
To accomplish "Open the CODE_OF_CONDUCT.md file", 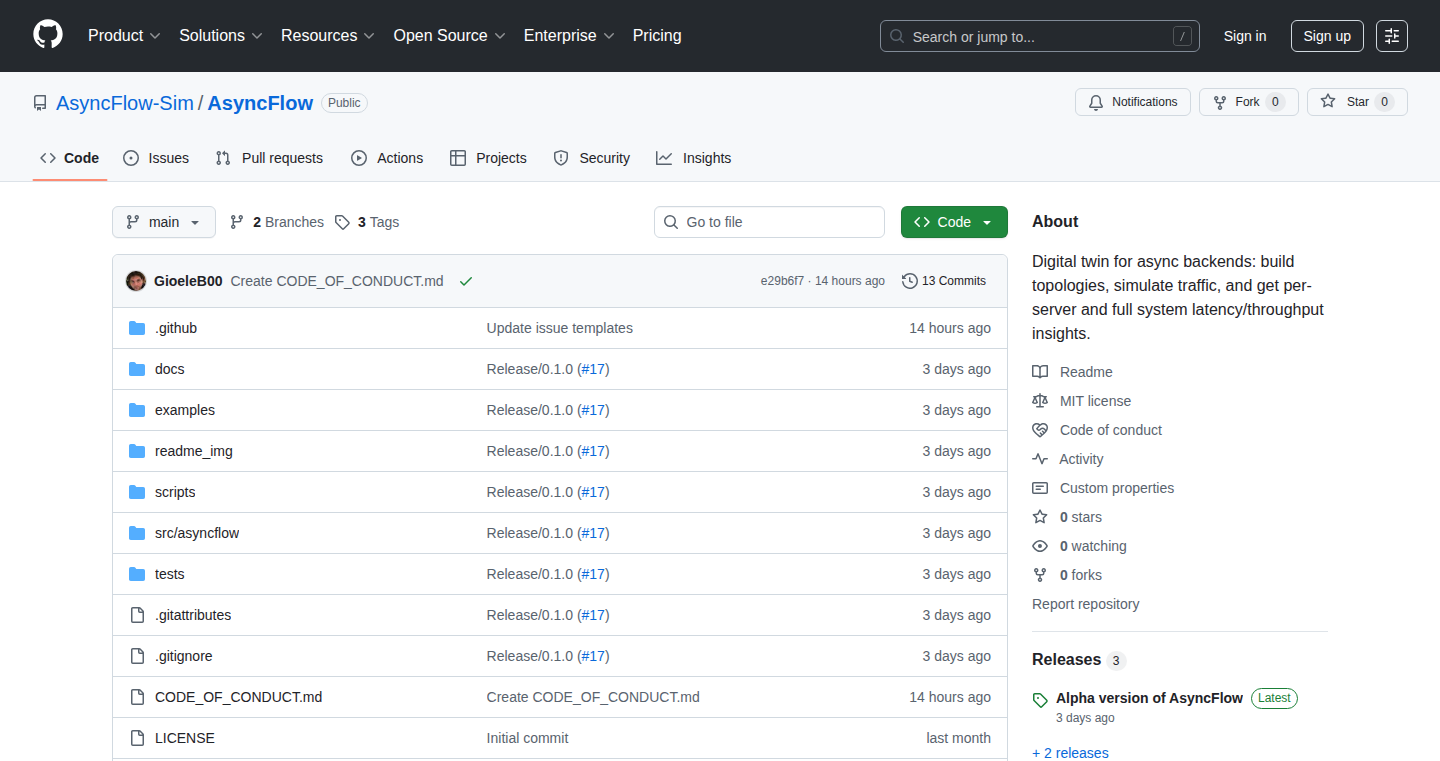I will [238, 697].
